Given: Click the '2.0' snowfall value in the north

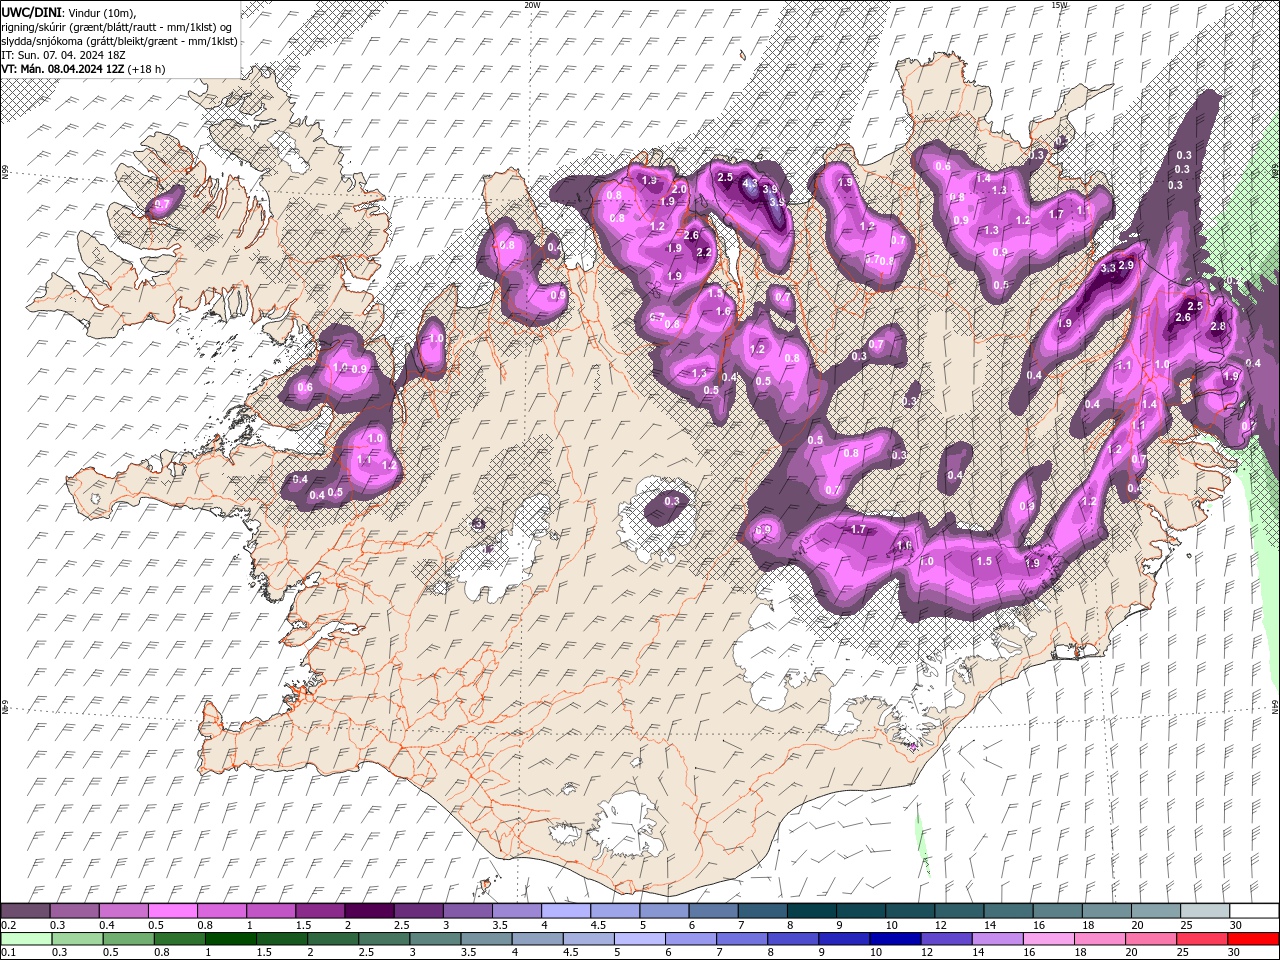Looking at the screenshot, I should (x=679, y=189).
